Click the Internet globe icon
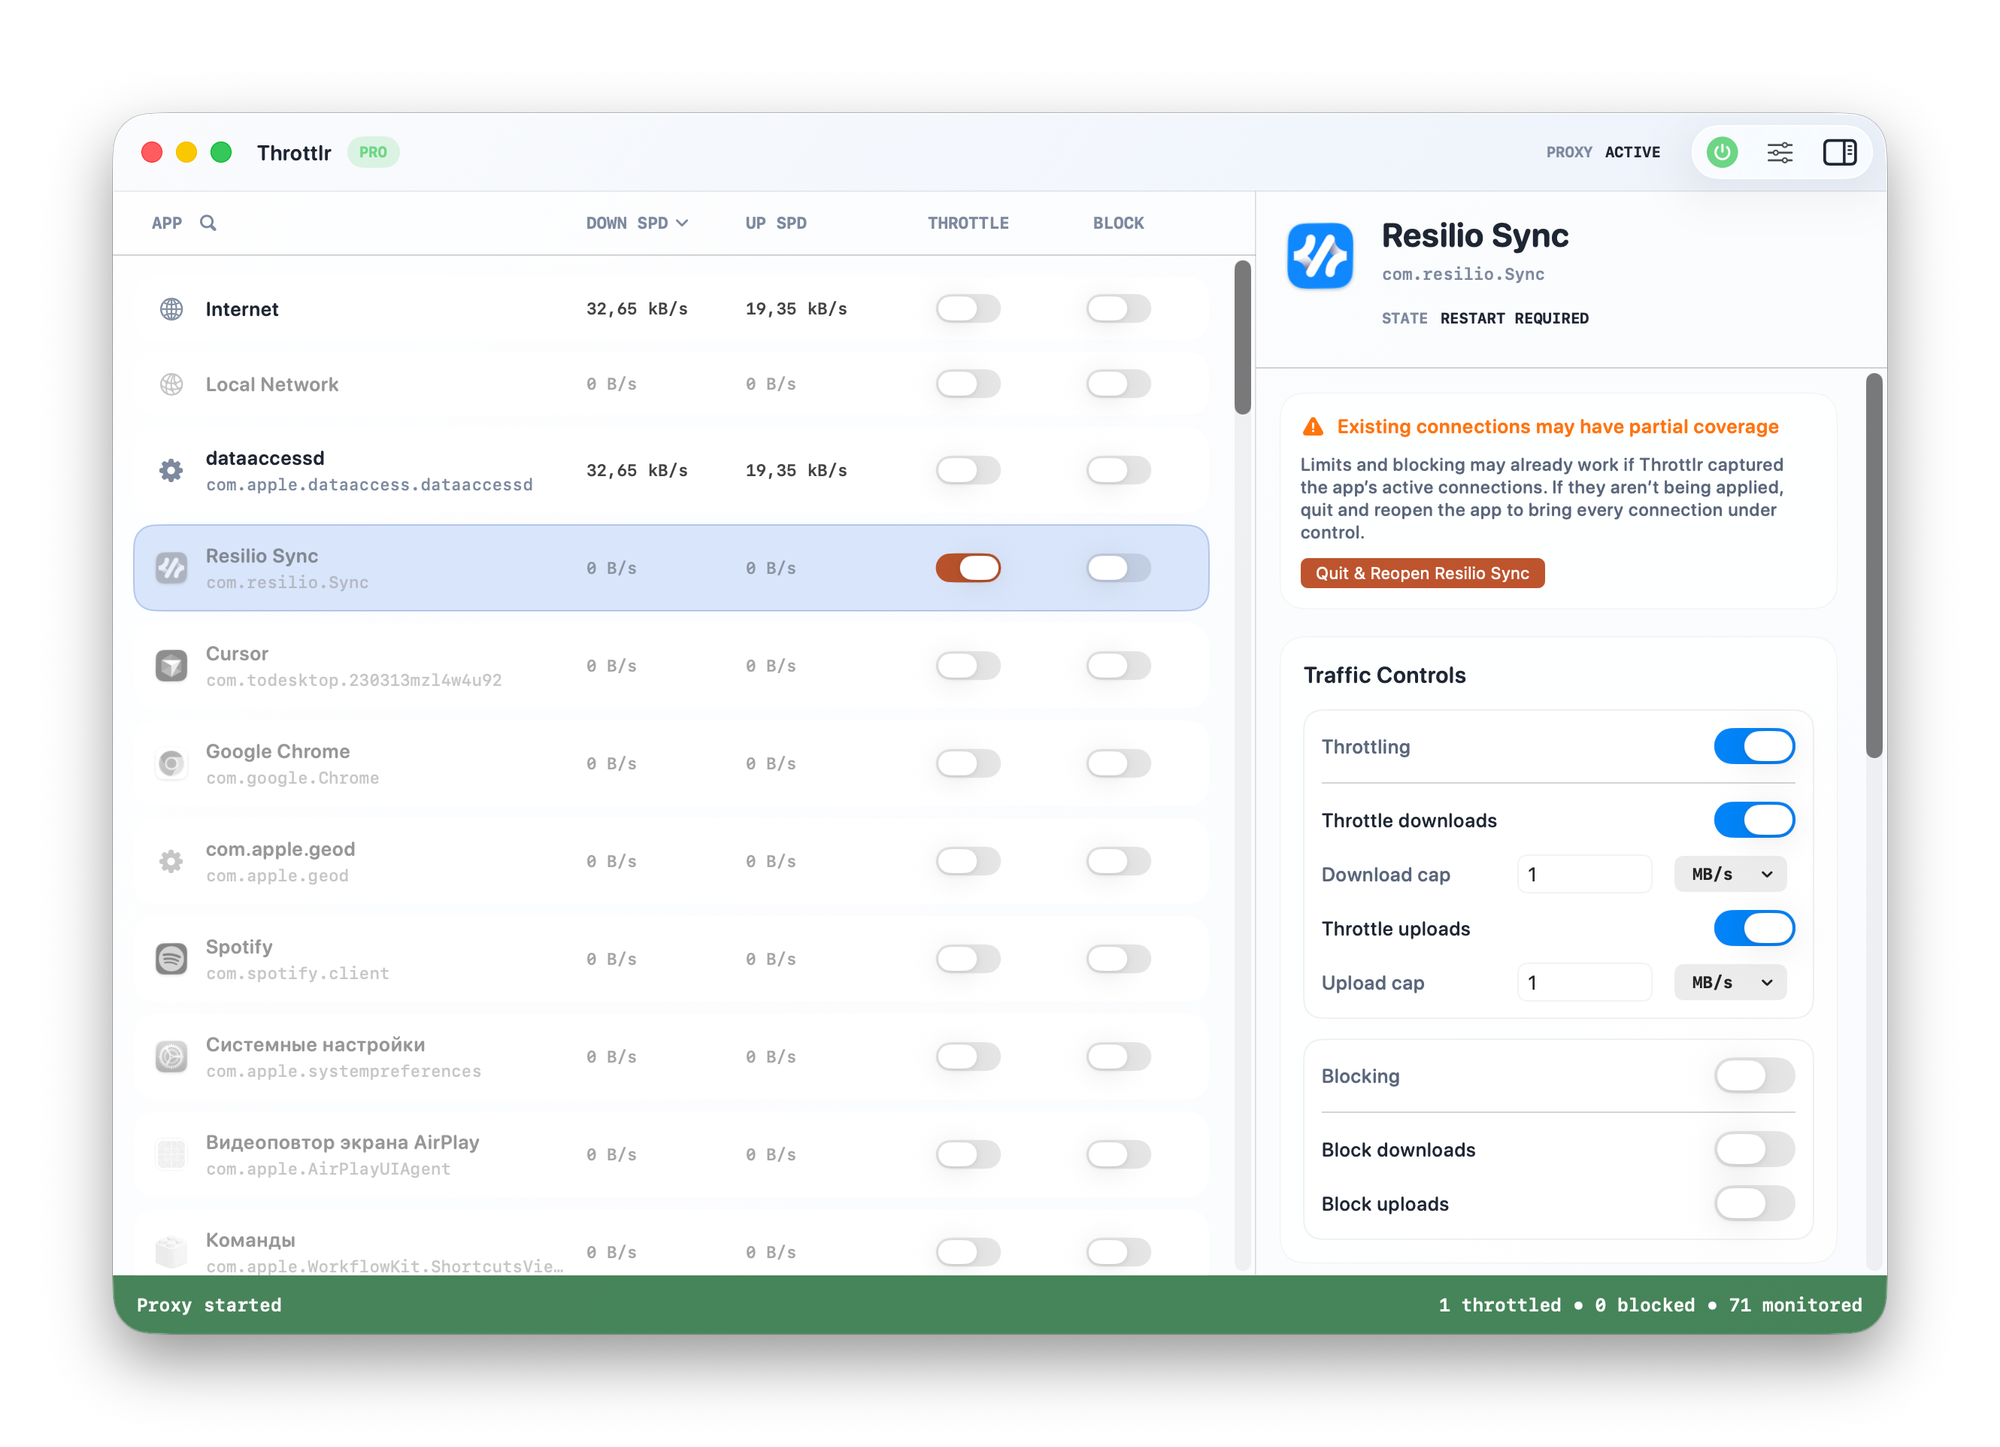 [172, 309]
